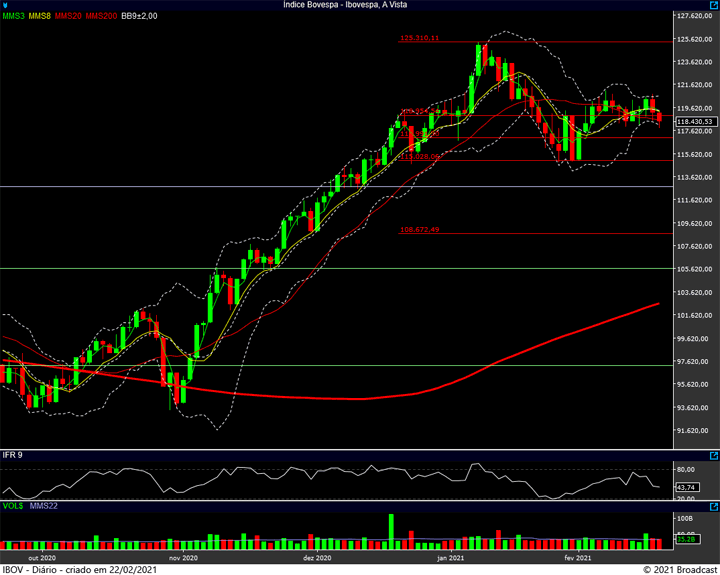Viewport: 720px width, 575px height.
Task: Toggle the MMS3 moving average legend
Action: click(14, 17)
